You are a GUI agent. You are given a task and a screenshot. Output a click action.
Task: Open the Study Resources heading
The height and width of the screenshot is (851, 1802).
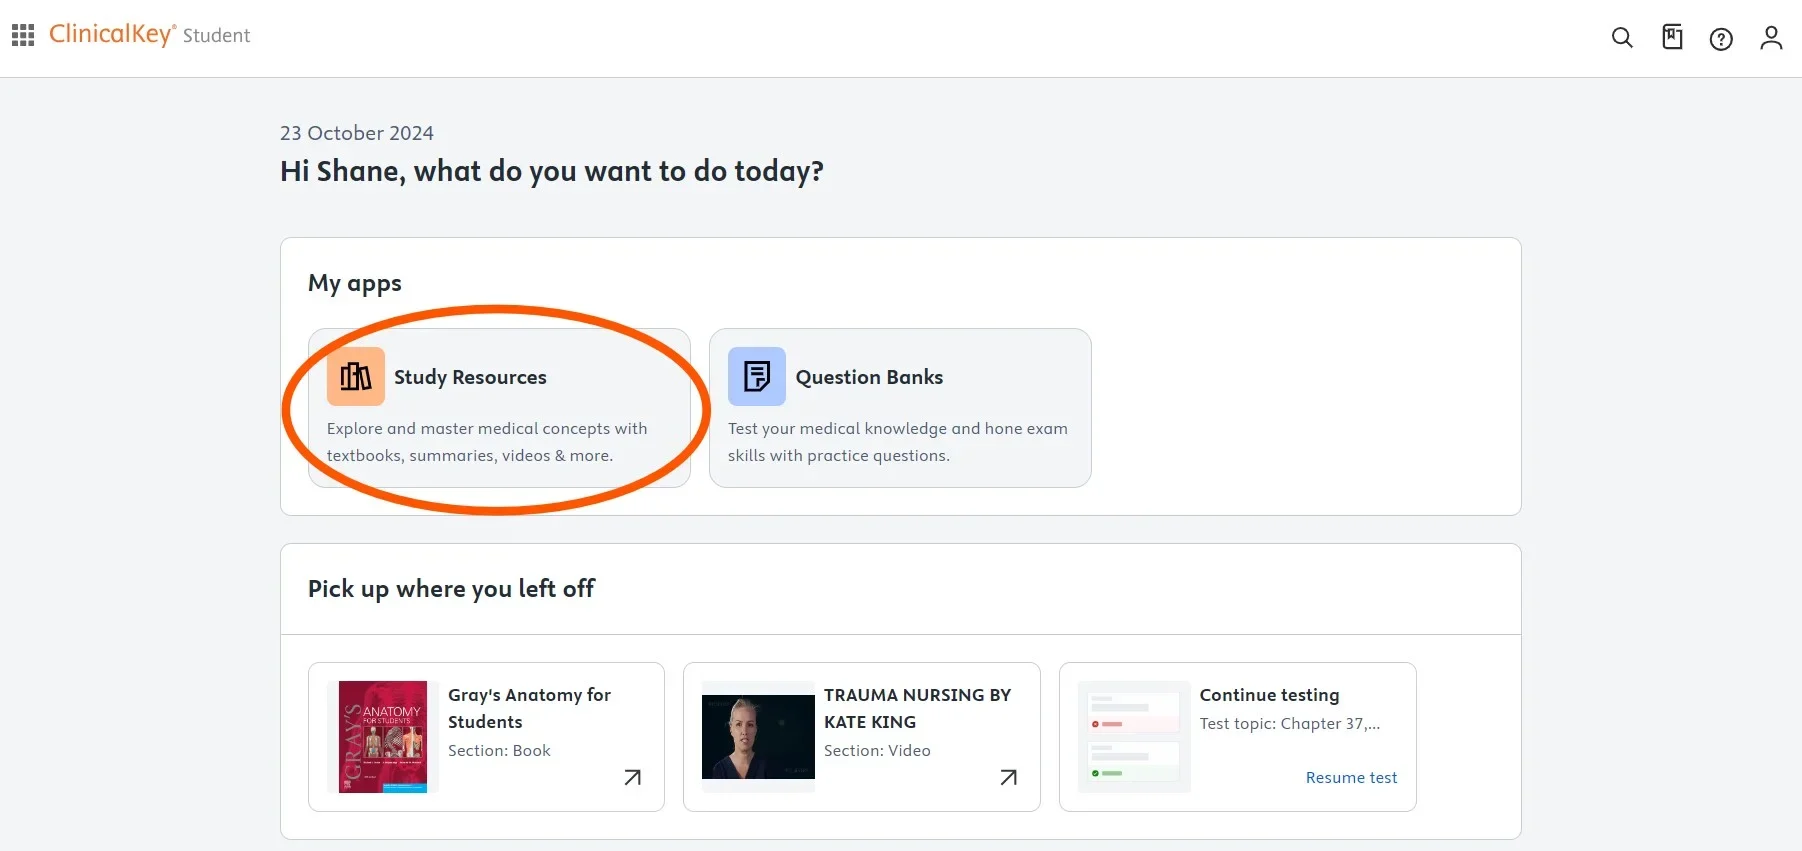pos(470,377)
